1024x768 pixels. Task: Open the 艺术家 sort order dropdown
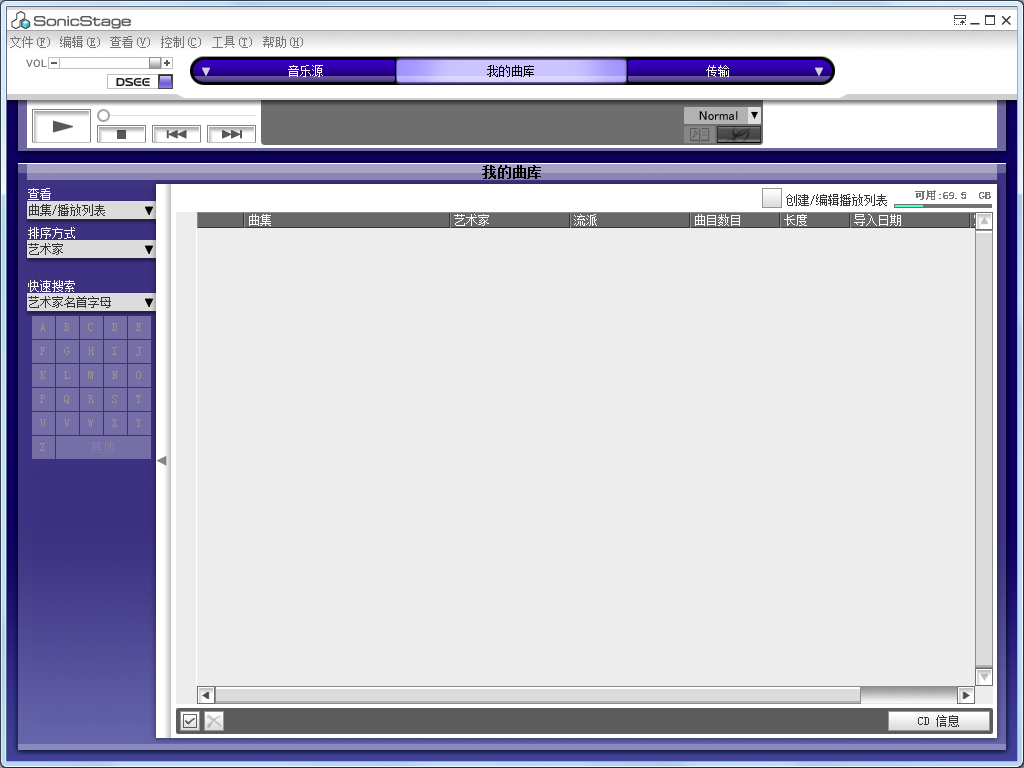point(91,249)
